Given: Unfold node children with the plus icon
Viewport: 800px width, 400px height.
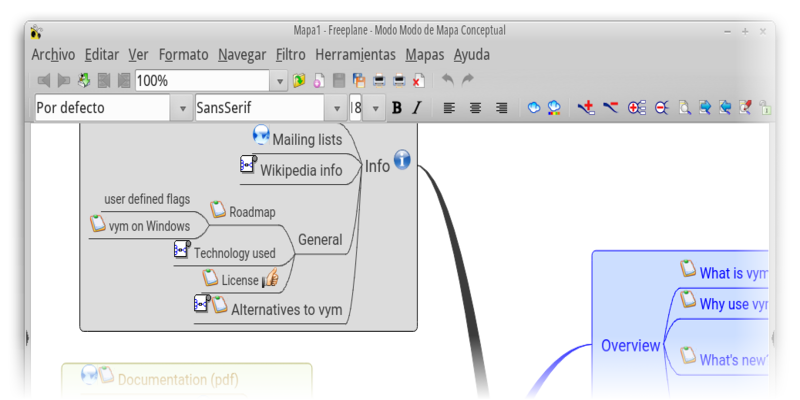Looking at the screenshot, I should point(637,108).
